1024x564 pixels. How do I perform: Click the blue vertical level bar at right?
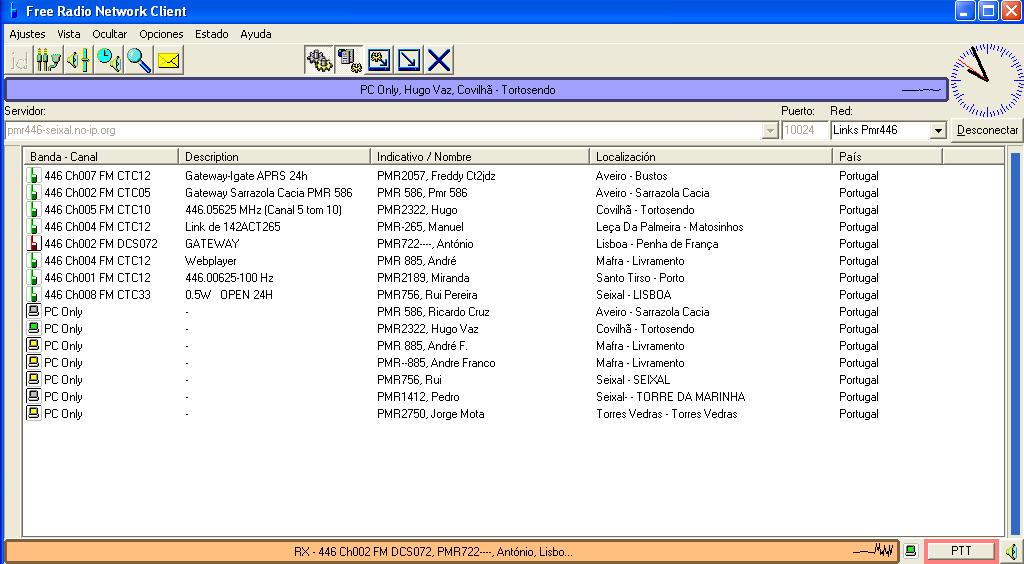[1014, 345]
